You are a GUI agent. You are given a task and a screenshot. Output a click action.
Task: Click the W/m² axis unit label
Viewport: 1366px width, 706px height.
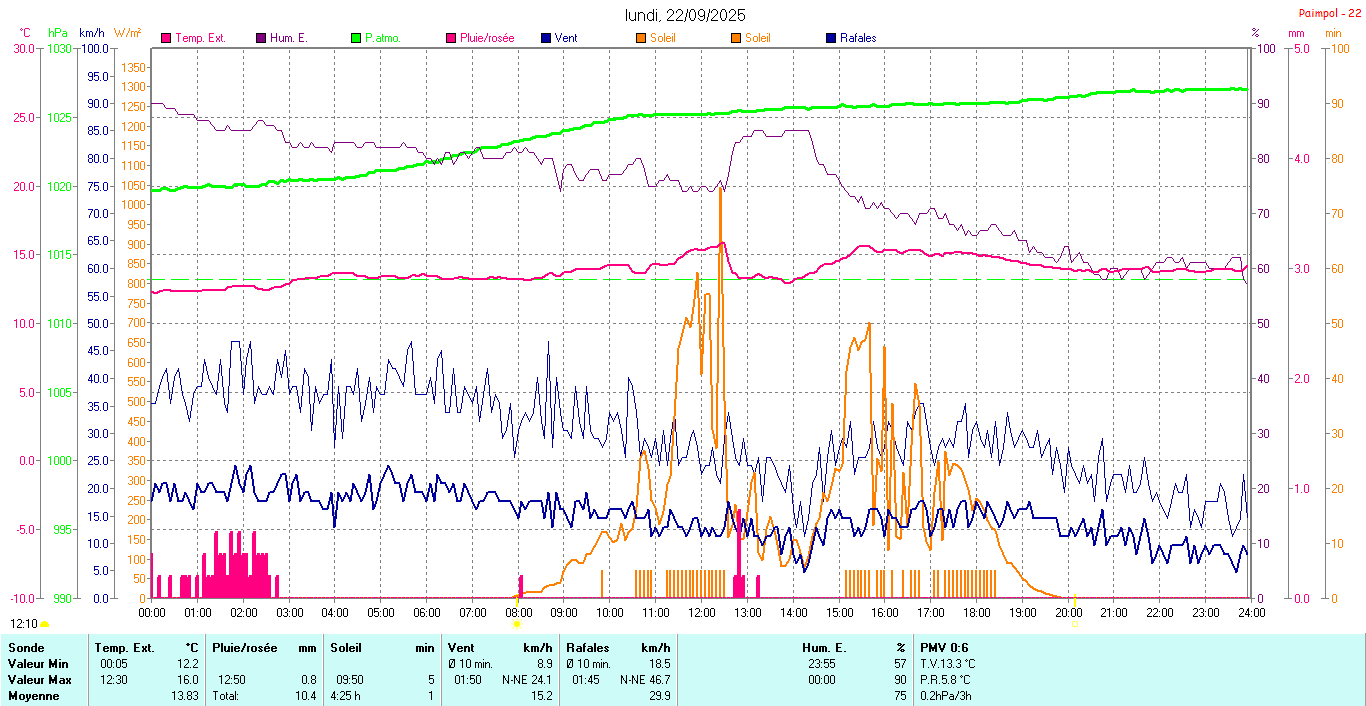[127, 33]
